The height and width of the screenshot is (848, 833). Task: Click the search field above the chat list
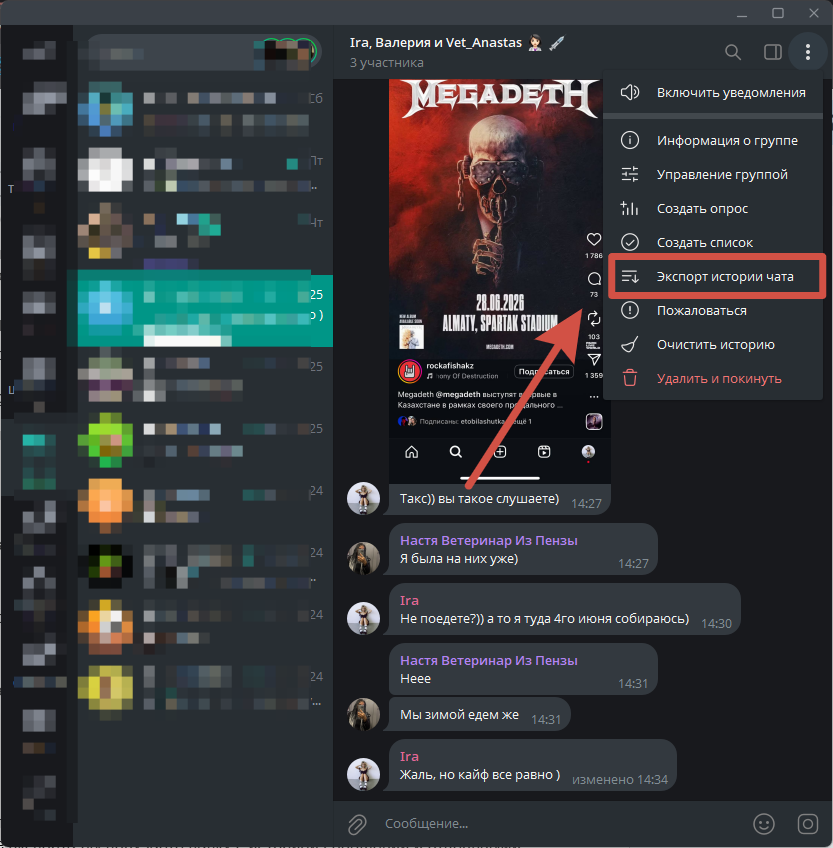(204, 52)
